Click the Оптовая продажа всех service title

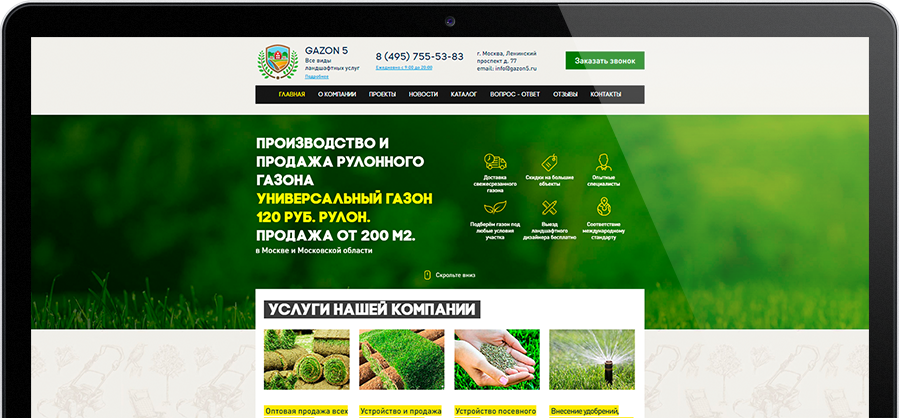[x=306, y=411]
